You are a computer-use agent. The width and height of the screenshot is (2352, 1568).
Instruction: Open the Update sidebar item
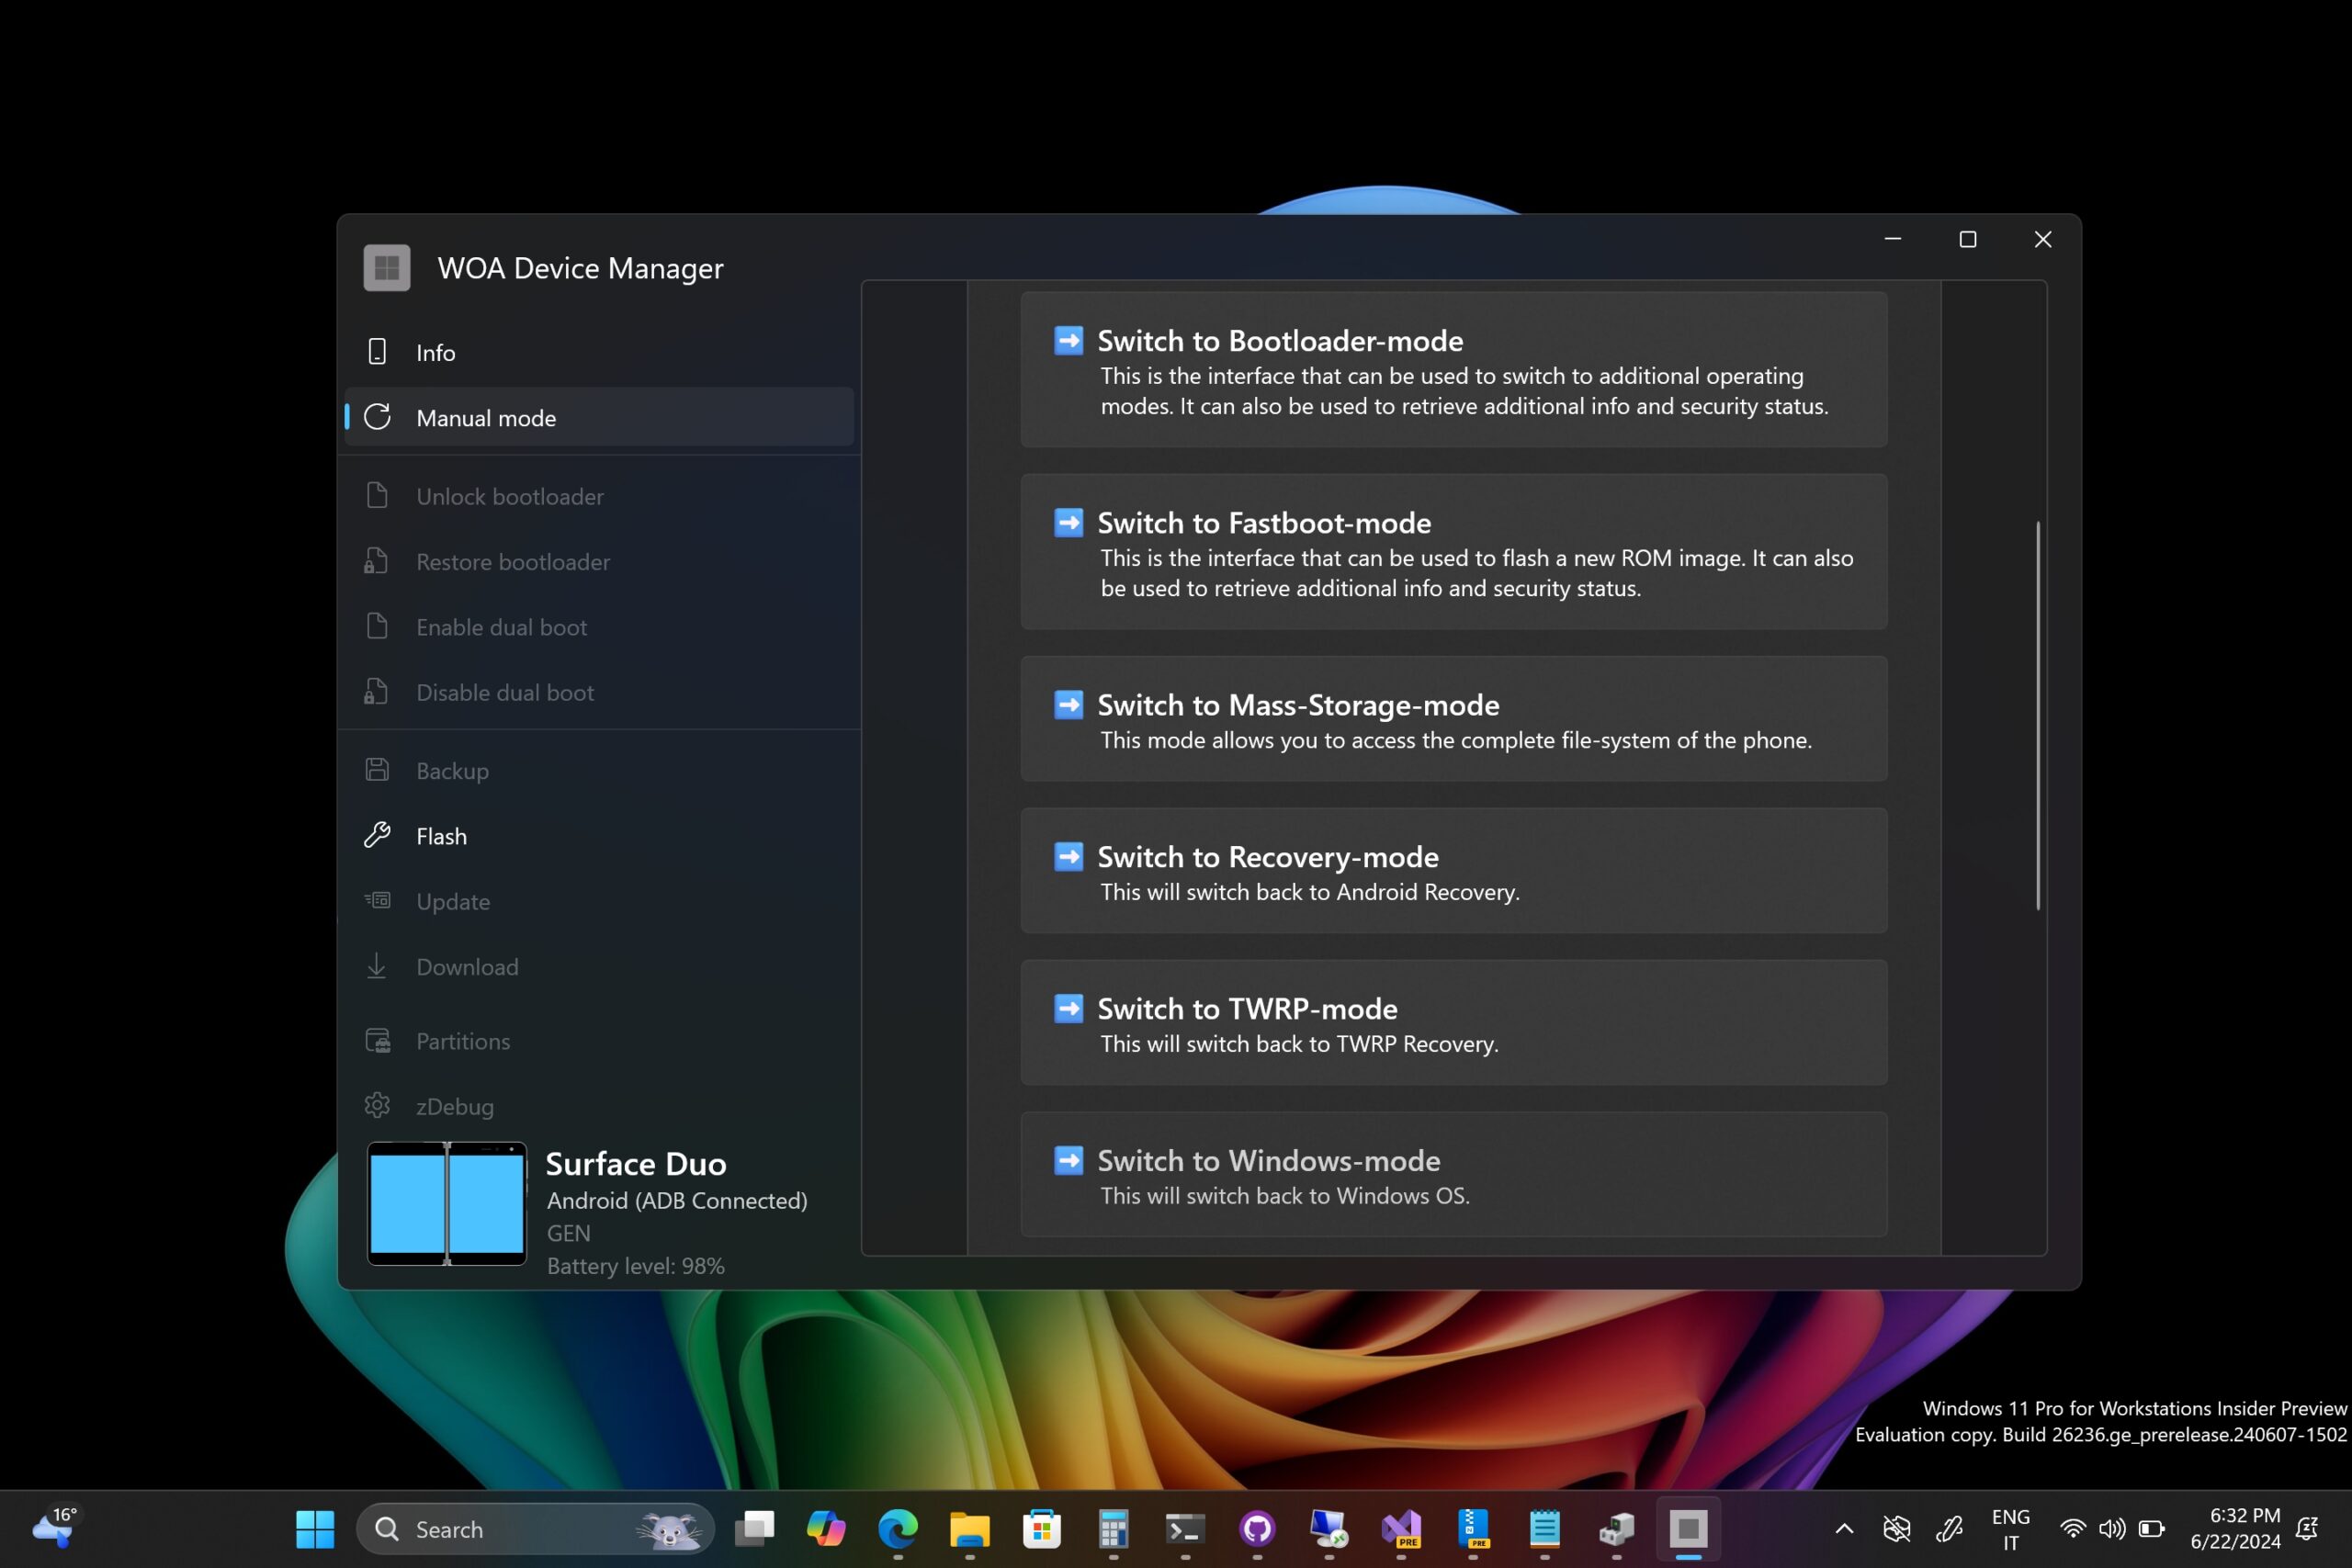pos(599,901)
